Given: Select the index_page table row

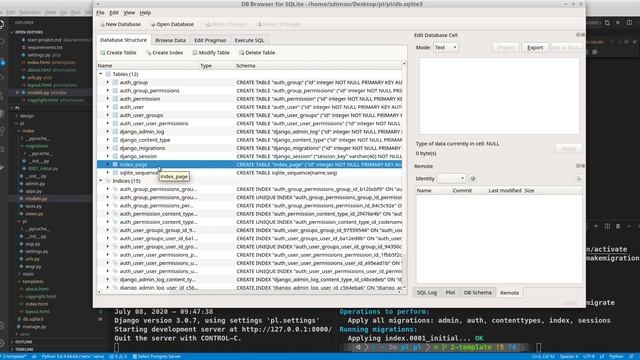Looking at the screenshot, I should [x=249, y=164].
